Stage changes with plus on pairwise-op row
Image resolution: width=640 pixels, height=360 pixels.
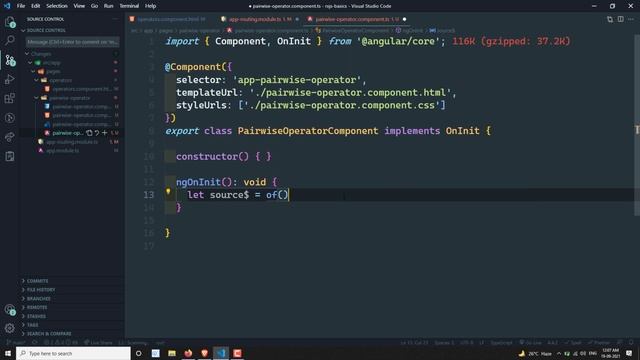[x=104, y=133]
